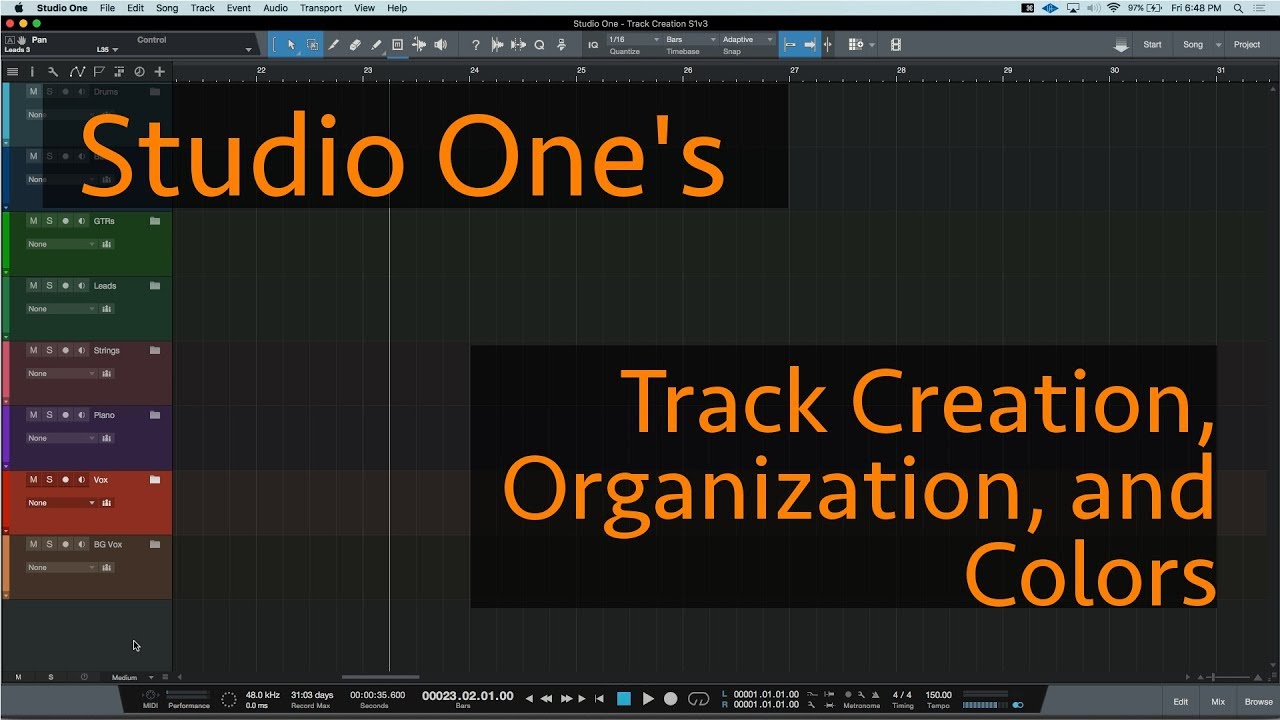Open the marker track flag icon
The width and height of the screenshot is (1280, 720).
pyautogui.click(x=98, y=72)
